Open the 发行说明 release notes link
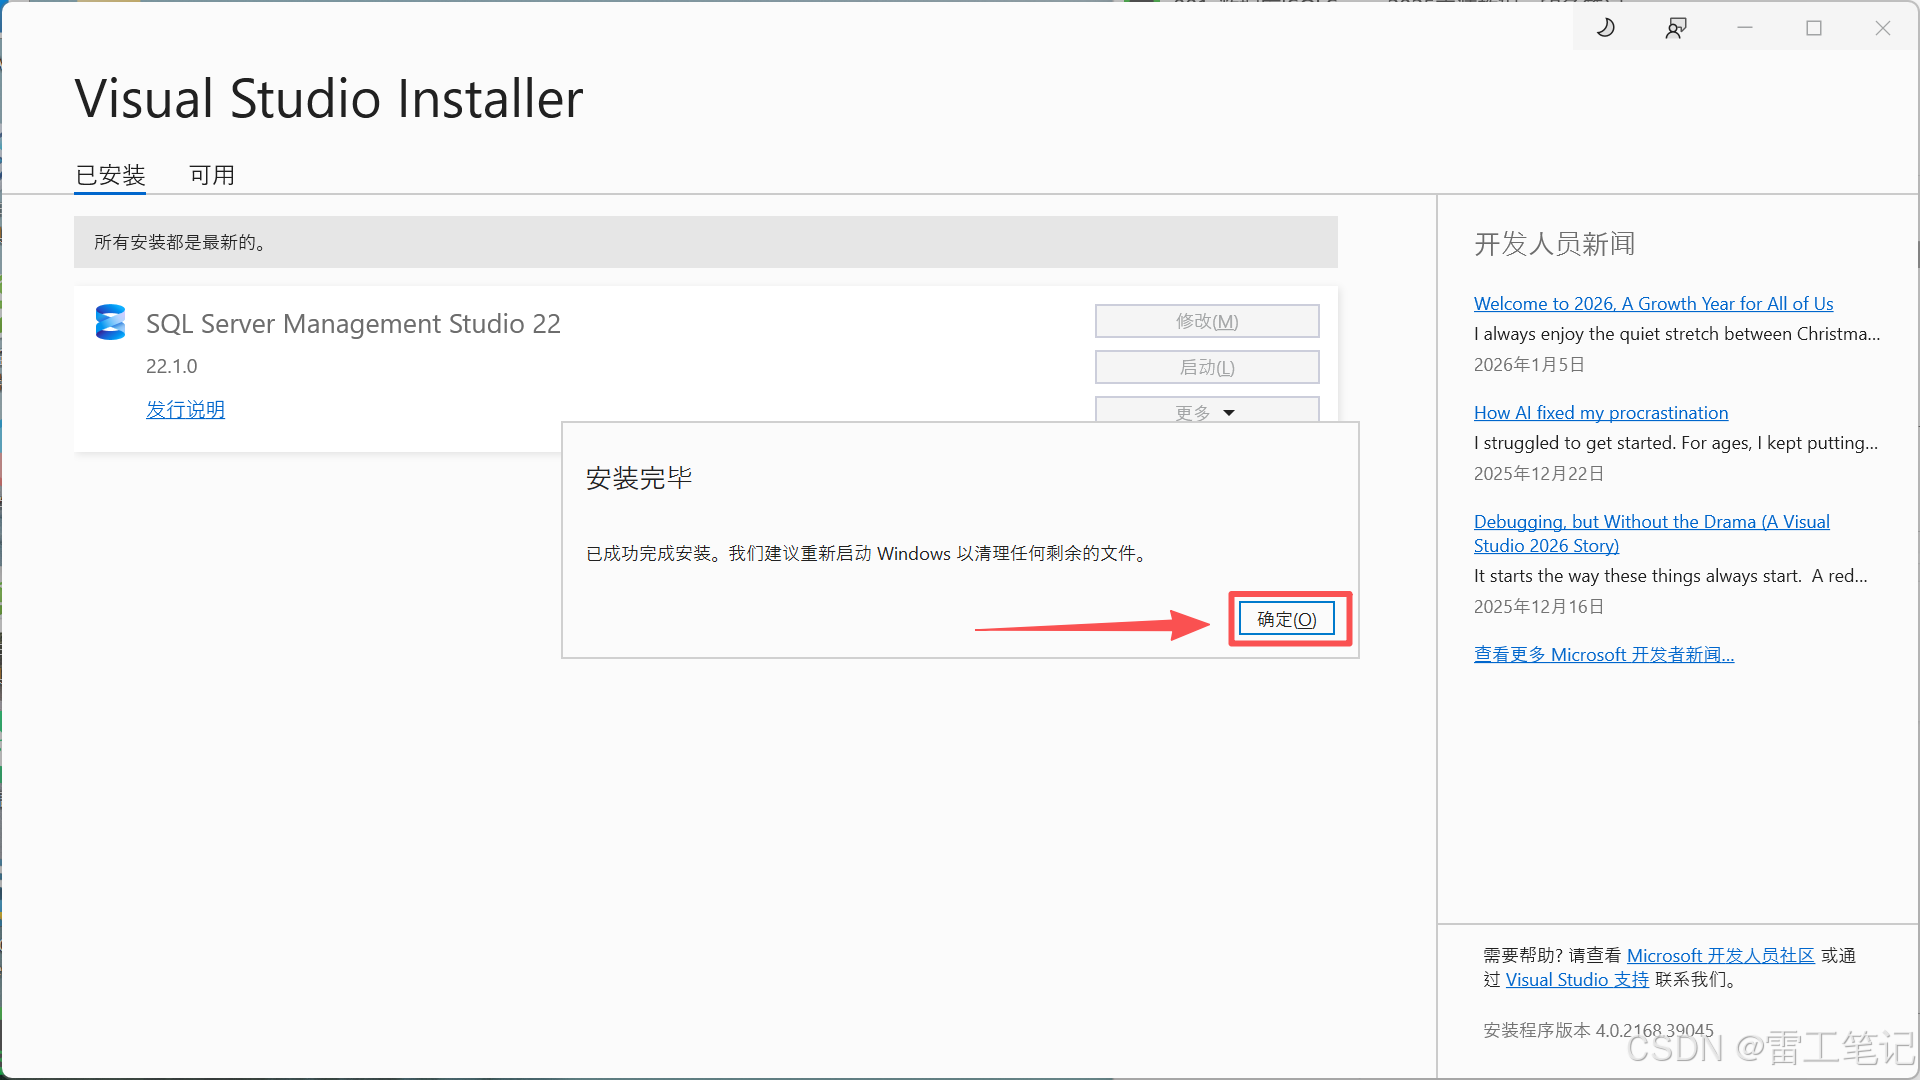Screen dimensions: 1920x1080 tap(185, 409)
